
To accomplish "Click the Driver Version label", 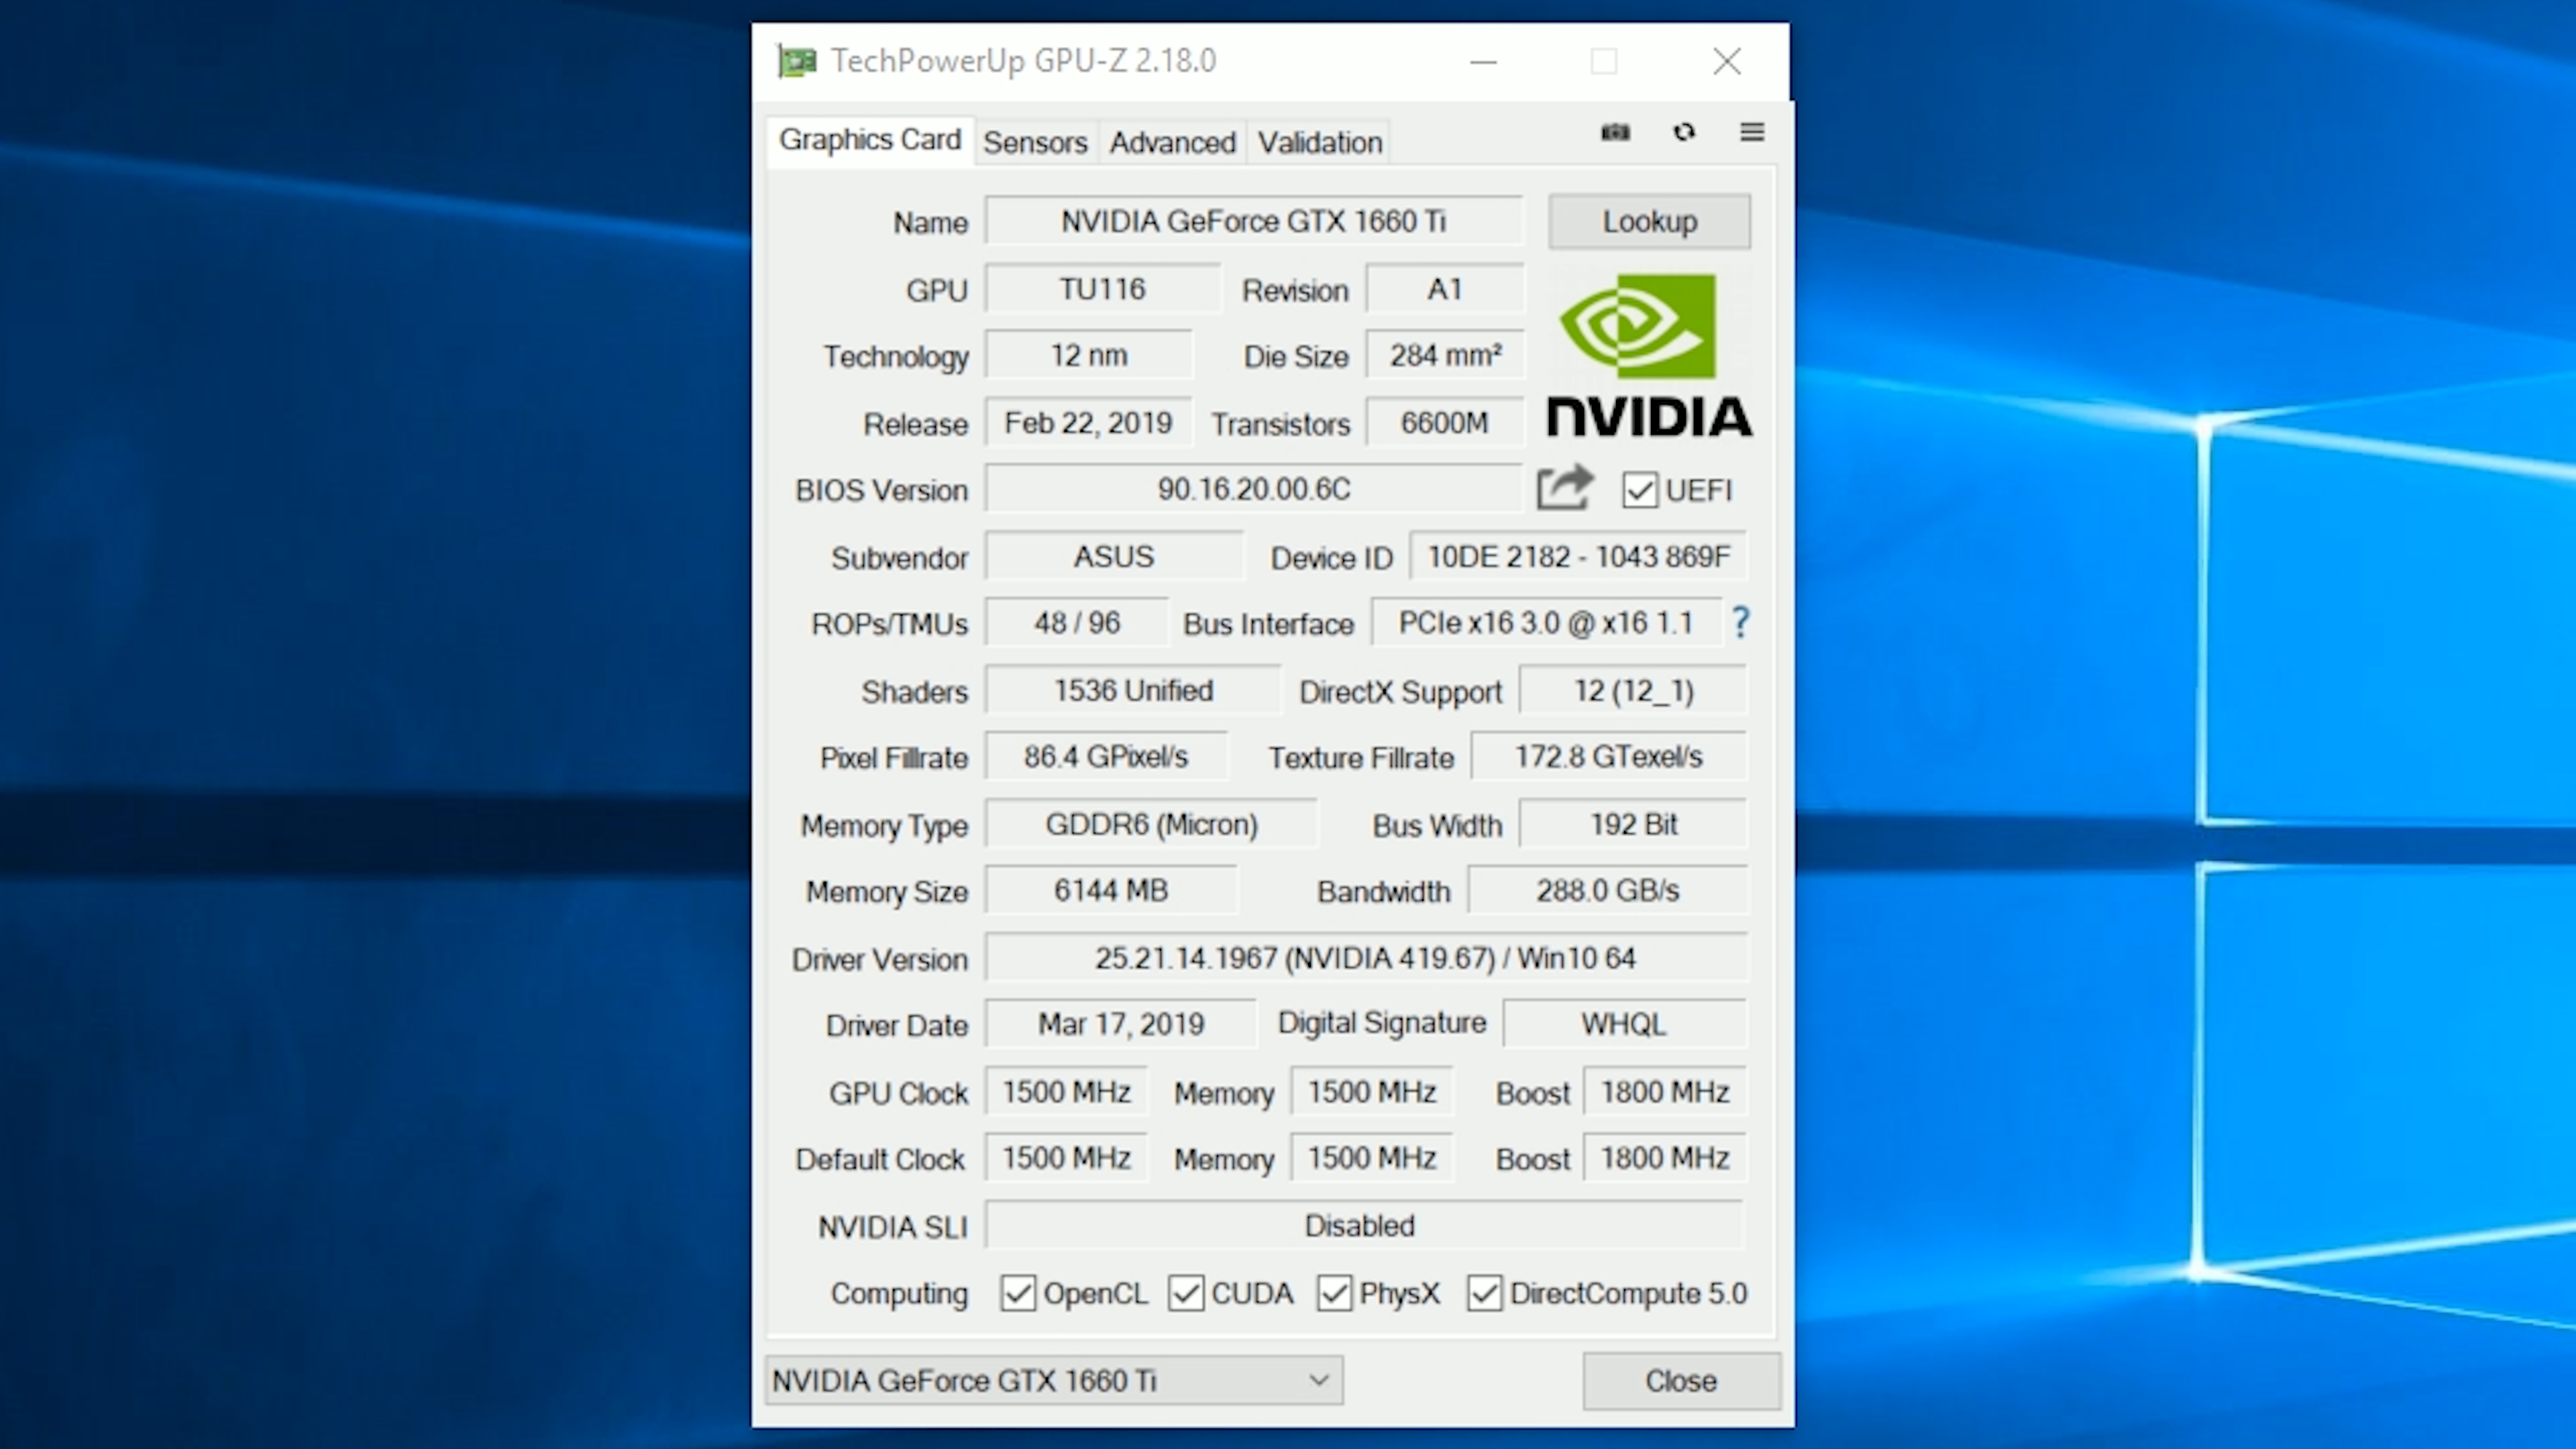I will tap(880, 960).
